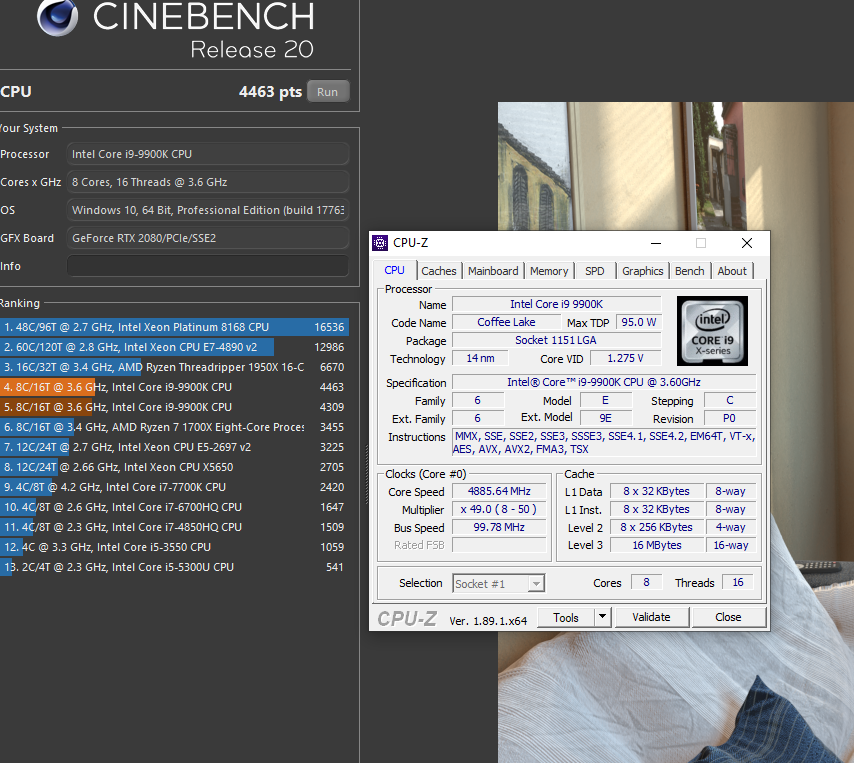Click the Multiplier value x 49.0
Screen dimensions: 854x763
coord(499,509)
